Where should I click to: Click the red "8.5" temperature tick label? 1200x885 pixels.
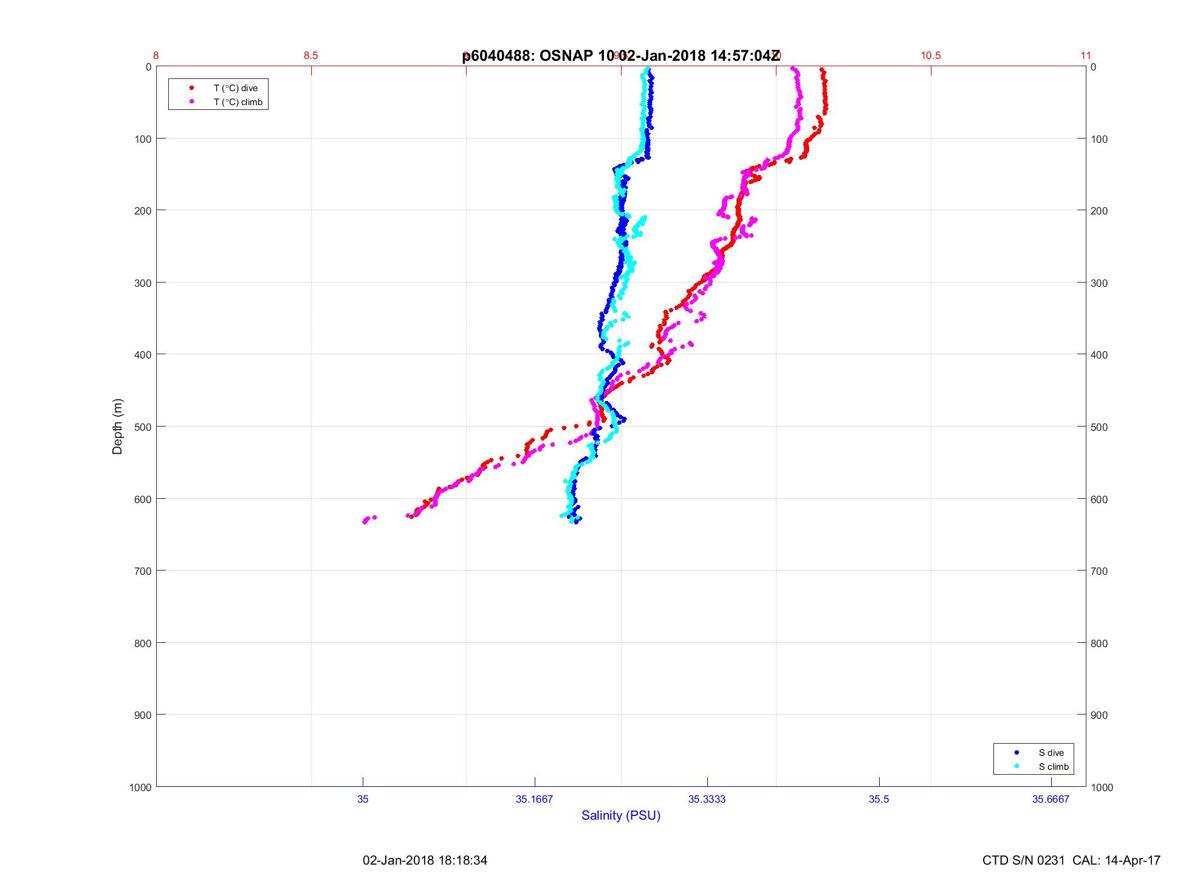(x=311, y=56)
